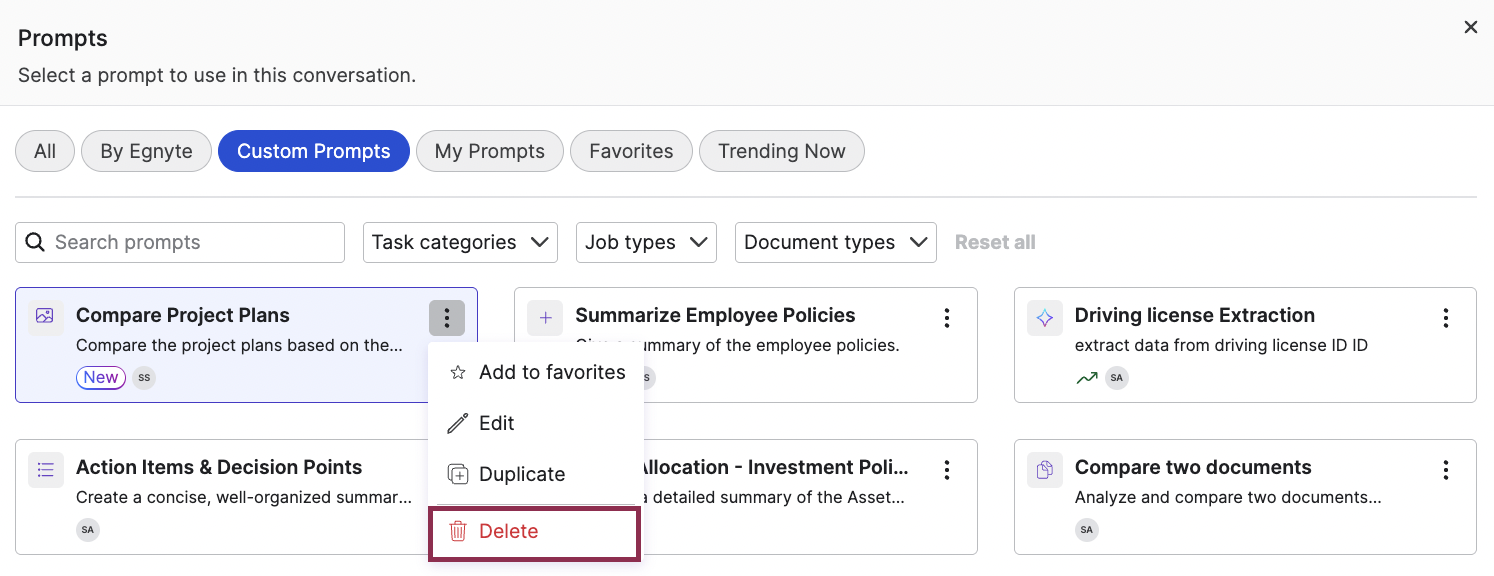
Task: Click the image icon on Compare Project Plans
Action: (x=45, y=315)
